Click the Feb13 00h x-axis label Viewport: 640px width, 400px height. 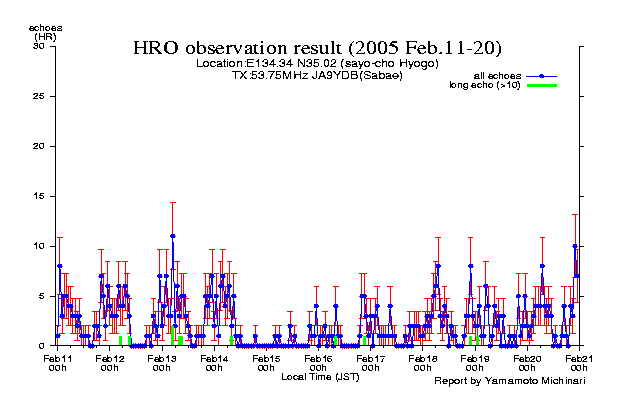click(161, 362)
